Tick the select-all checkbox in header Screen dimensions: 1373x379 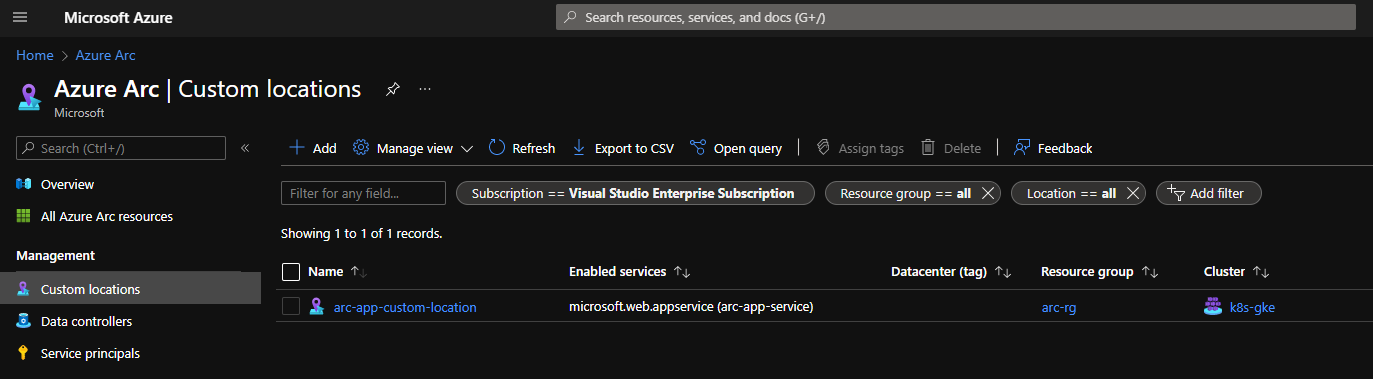pos(291,271)
